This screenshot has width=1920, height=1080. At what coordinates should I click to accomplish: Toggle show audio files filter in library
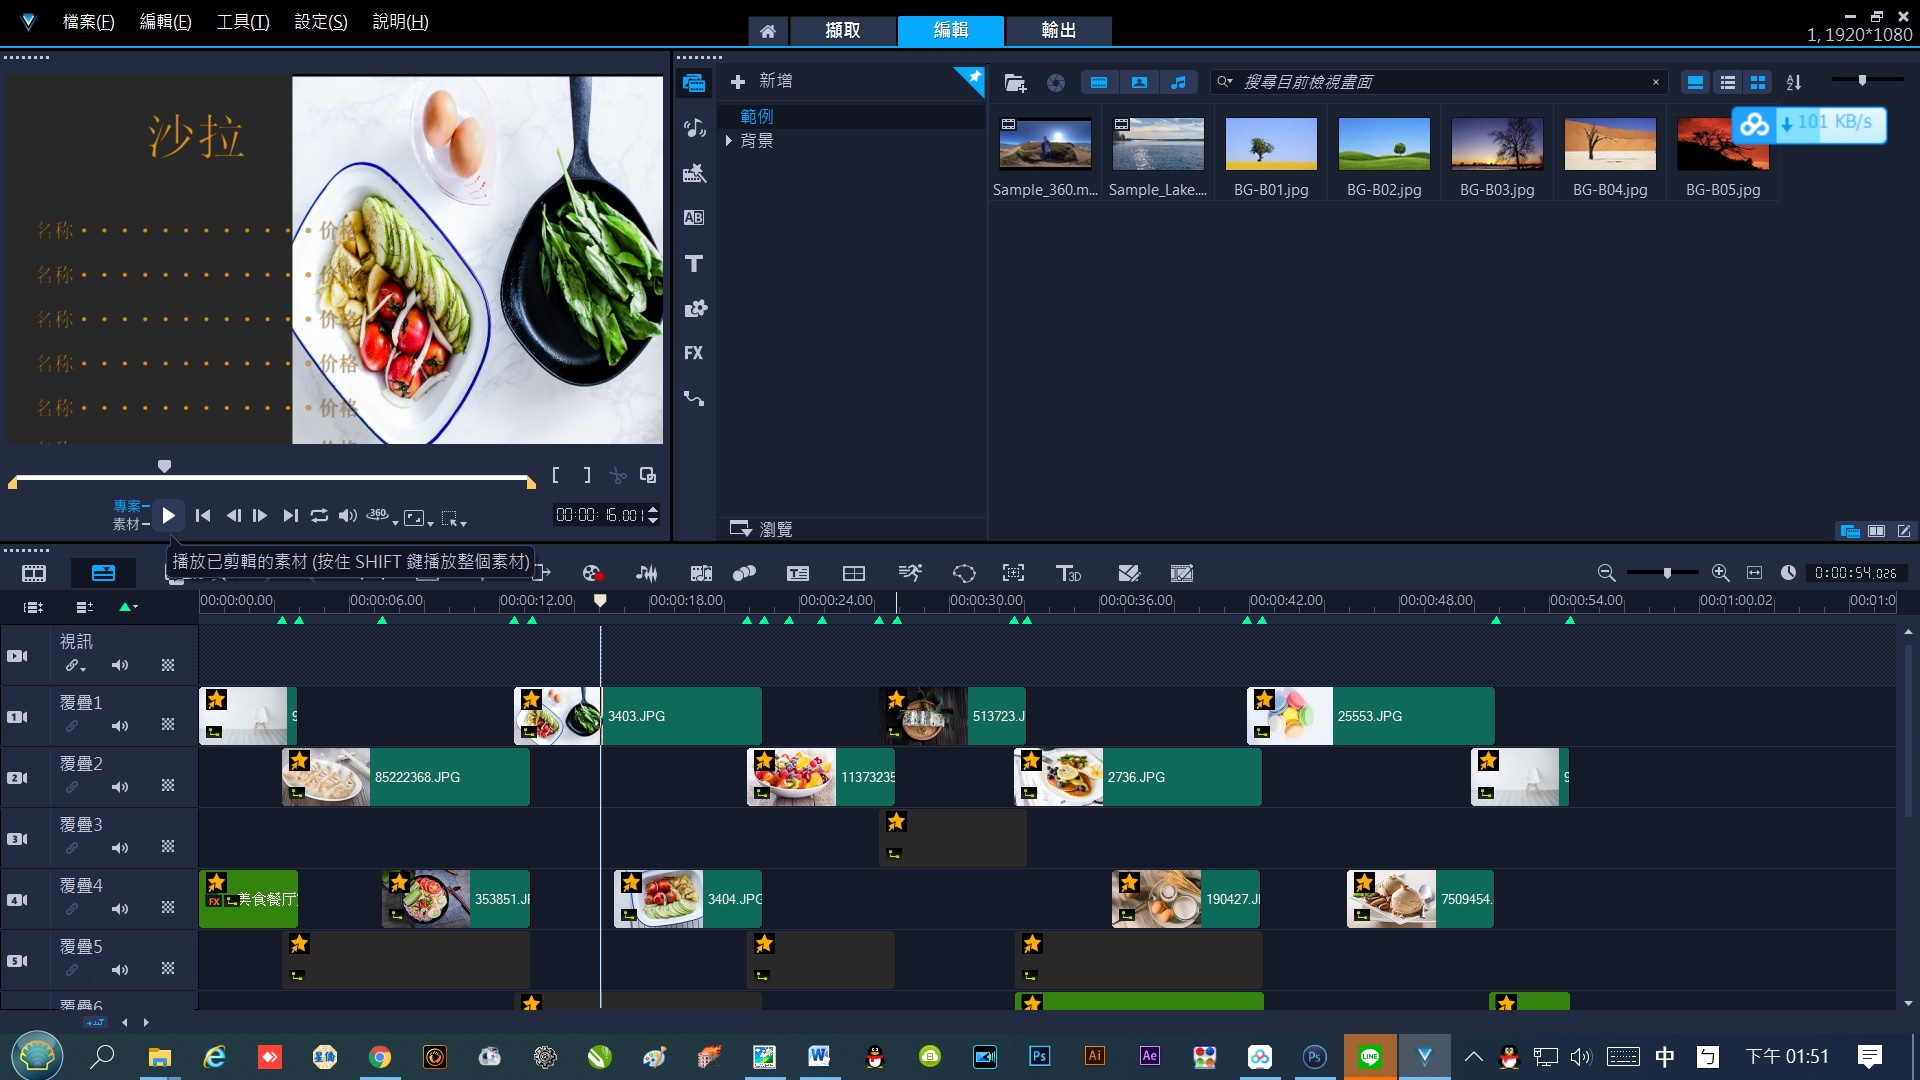pyautogui.click(x=1179, y=83)
